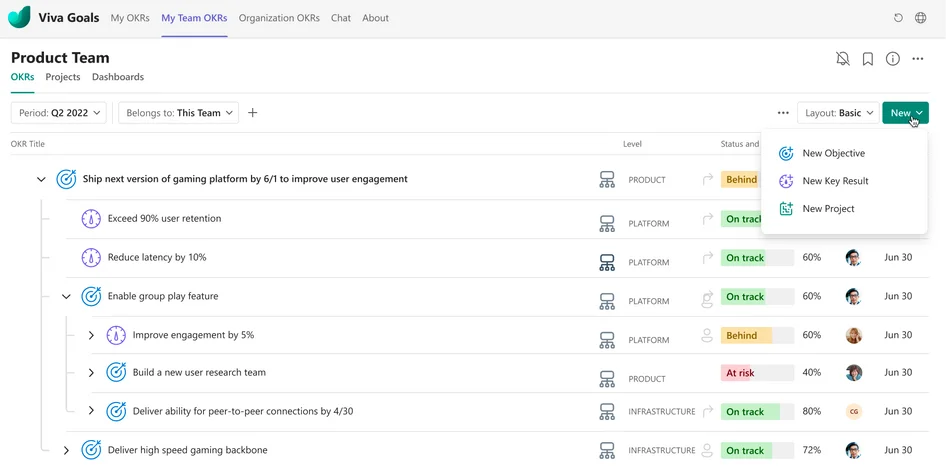Click the green New button
The image size is (946, 467).
point(905,113)
